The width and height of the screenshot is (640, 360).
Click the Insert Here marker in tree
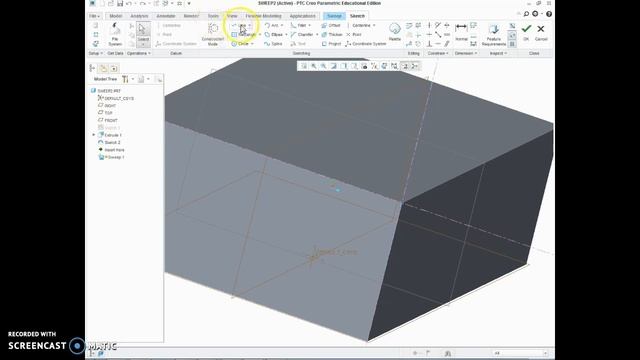(x=111, y=150)
